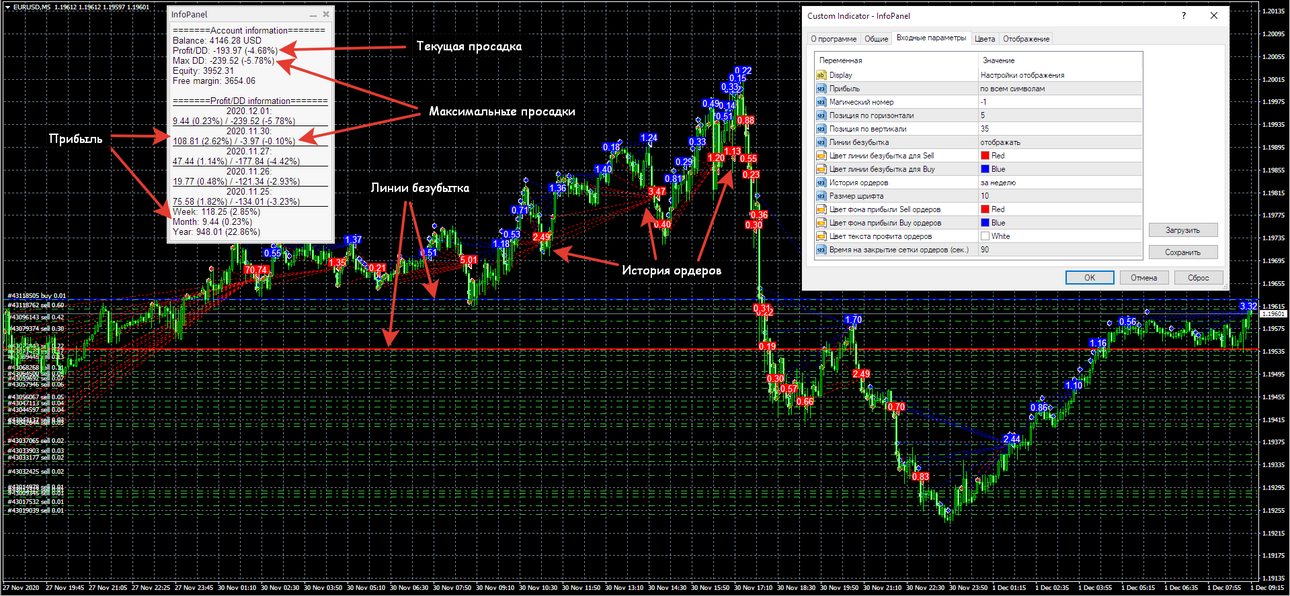Click the red 5.01 profit label on chart
Screen dimensions: 1290x596
point(468,260)
